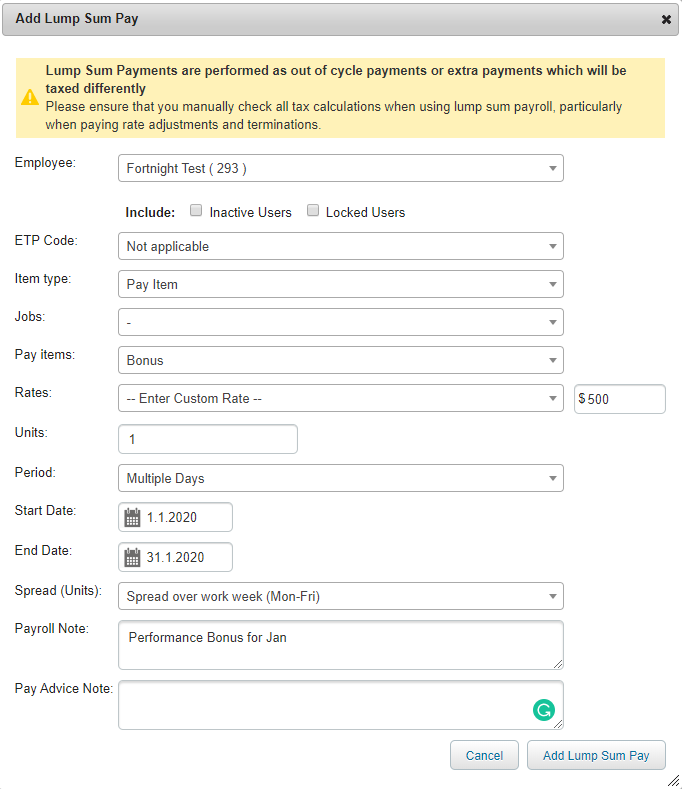Open the Spread (Units) dropdown
This screenshot has height=789, width=682.
point(340,596)
